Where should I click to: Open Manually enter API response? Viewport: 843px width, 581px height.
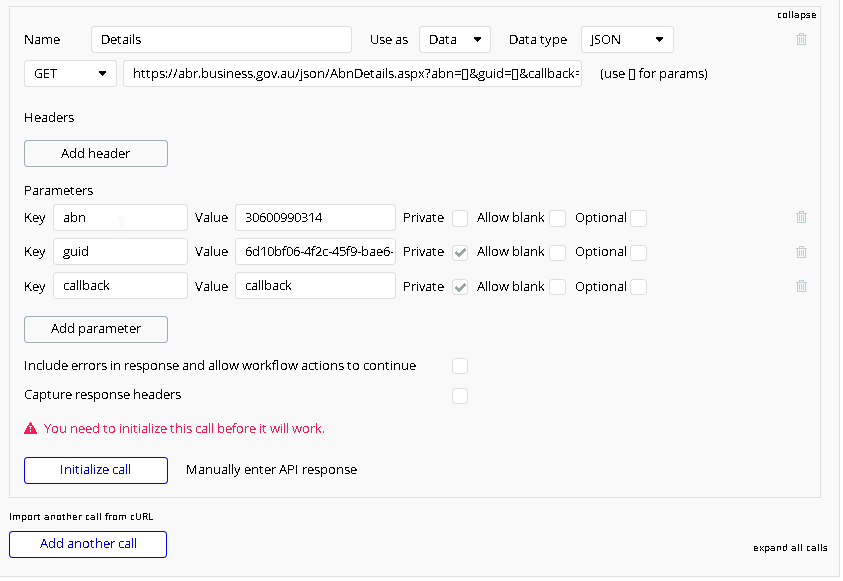click(269, 470)
